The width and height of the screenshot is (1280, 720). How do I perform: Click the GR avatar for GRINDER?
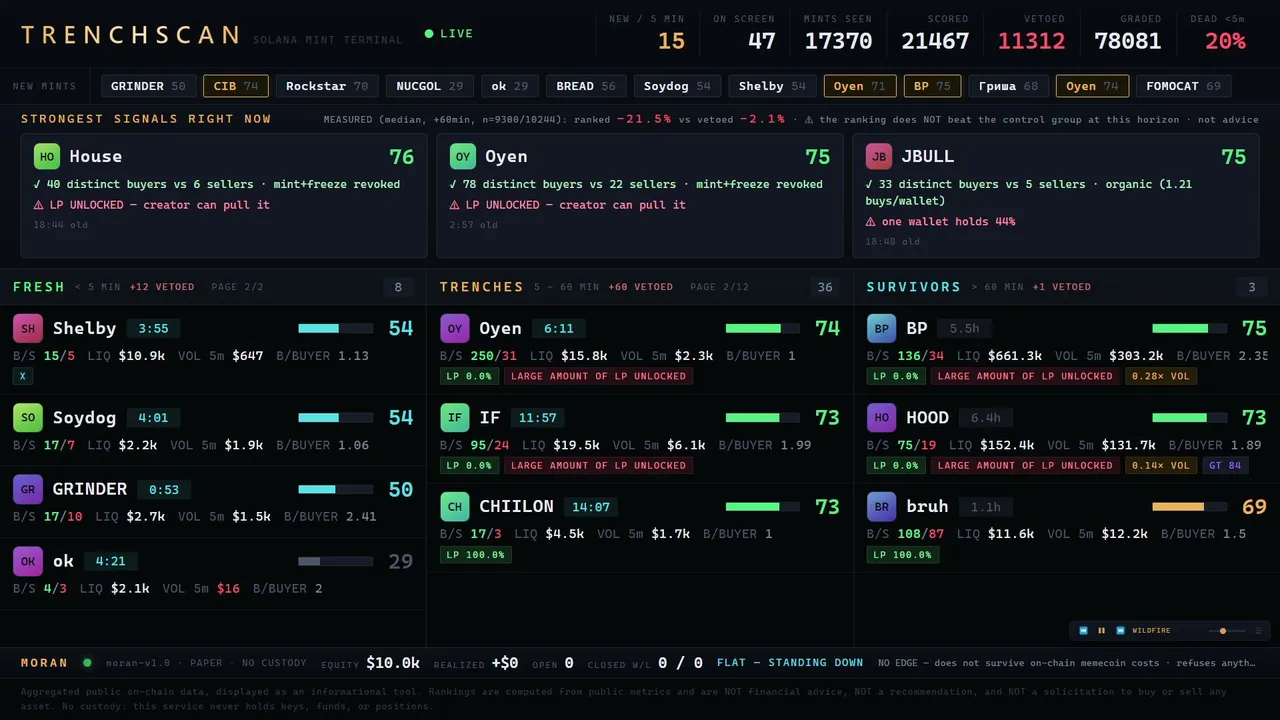pyautogui.click(x=28, y=489)
